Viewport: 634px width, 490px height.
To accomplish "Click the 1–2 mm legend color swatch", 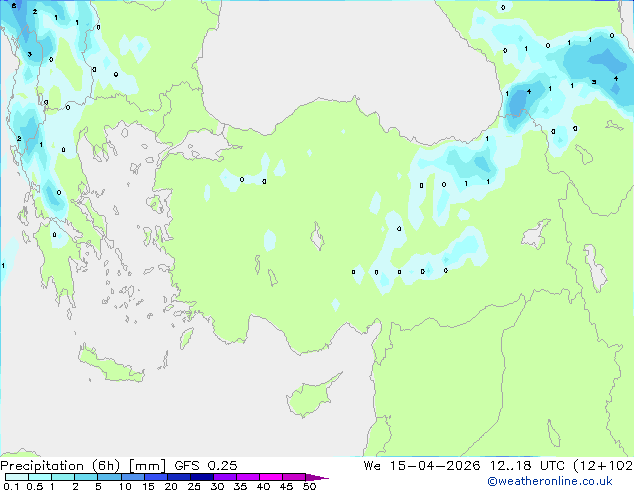I will point(63,477).
